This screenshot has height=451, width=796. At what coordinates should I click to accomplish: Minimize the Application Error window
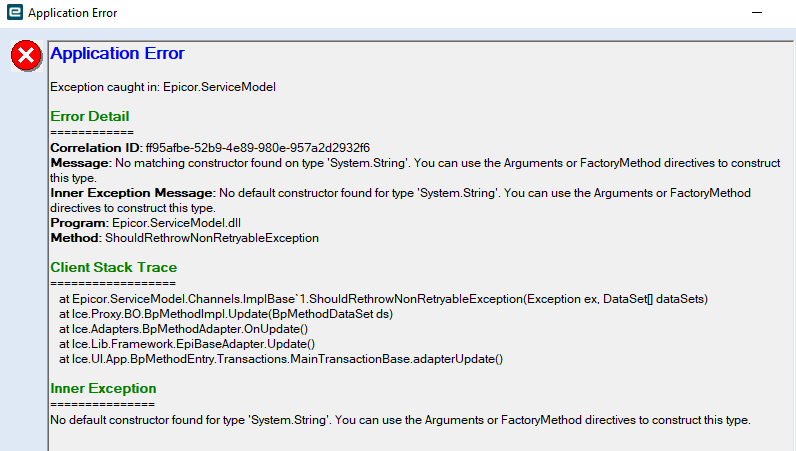757,12
